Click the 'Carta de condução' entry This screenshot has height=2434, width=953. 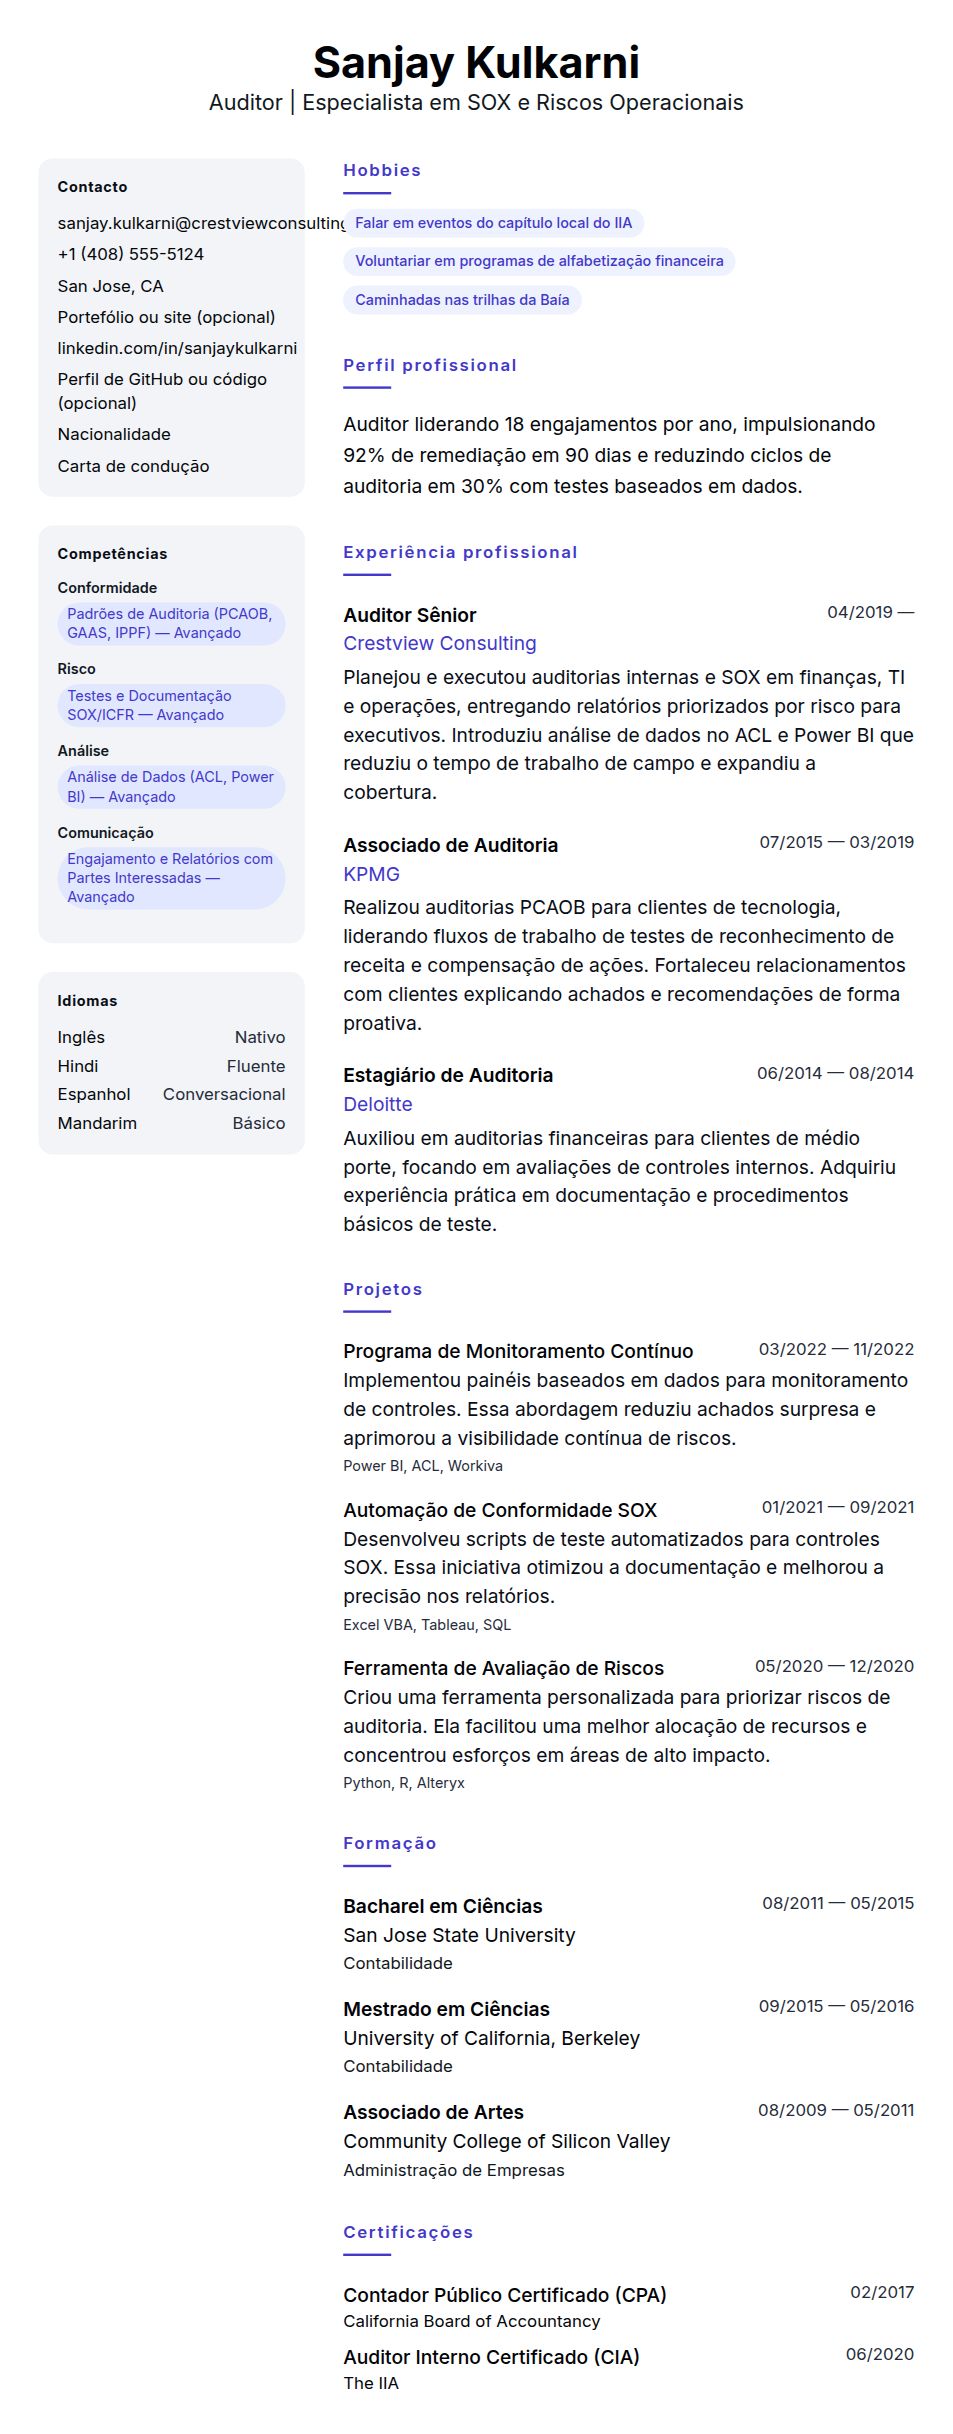coord(133,466)
